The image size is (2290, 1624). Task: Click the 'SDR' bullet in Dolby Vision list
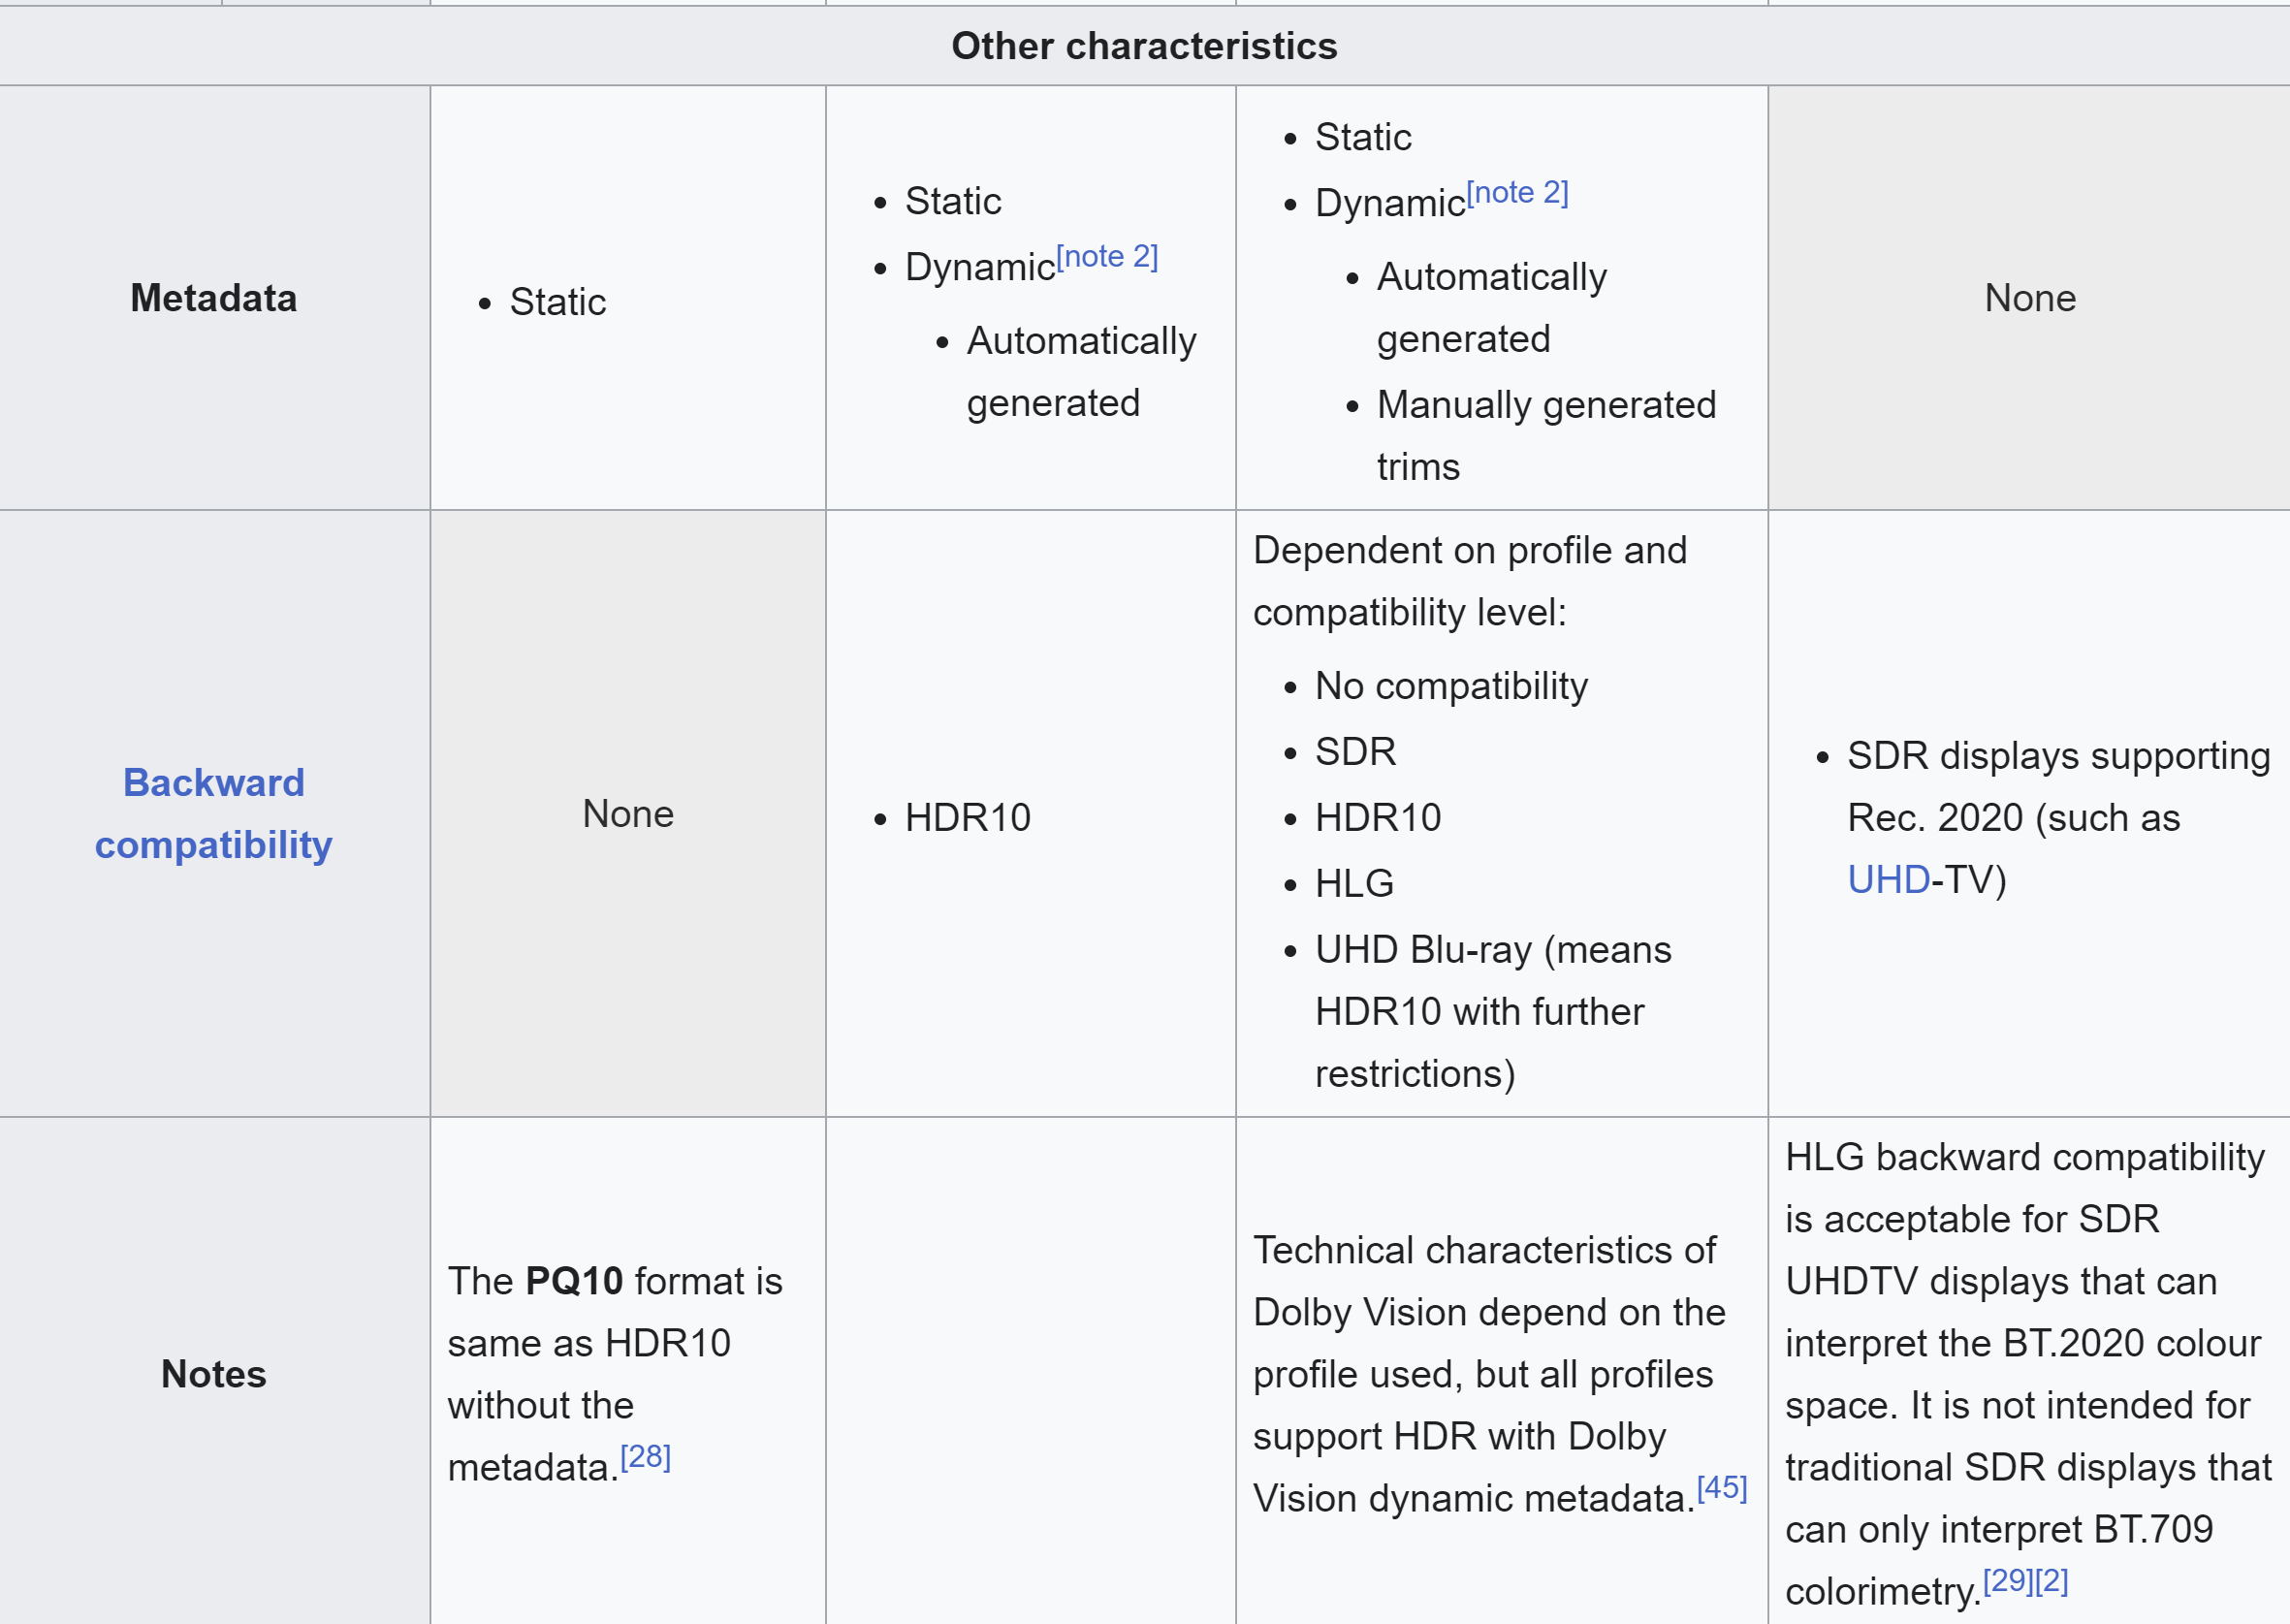coord(1355,752)
